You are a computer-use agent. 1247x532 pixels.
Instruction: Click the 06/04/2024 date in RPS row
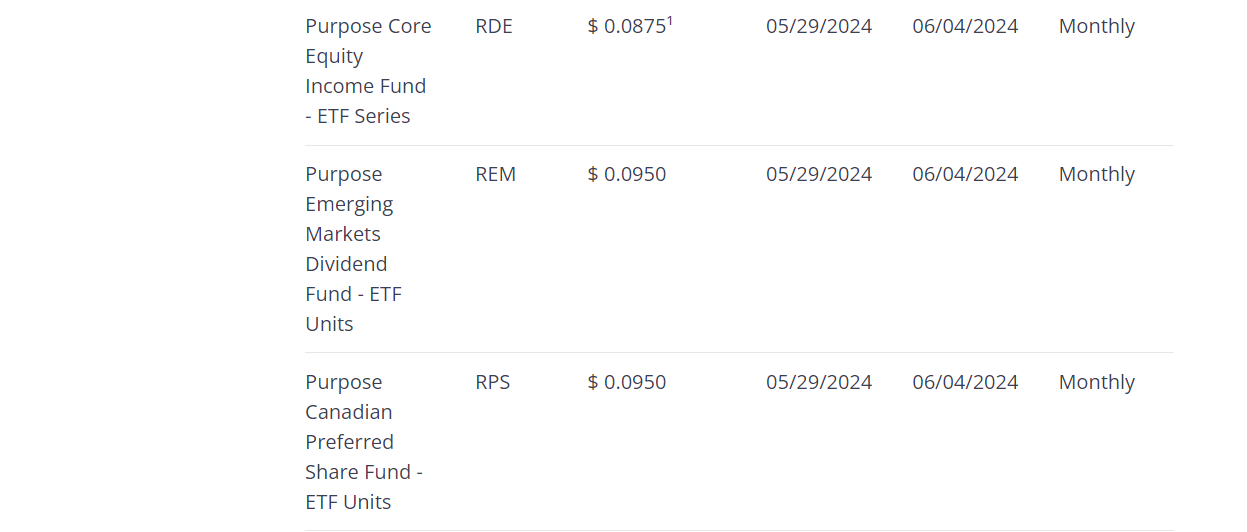pyautogui.click(x=965, y=383)
